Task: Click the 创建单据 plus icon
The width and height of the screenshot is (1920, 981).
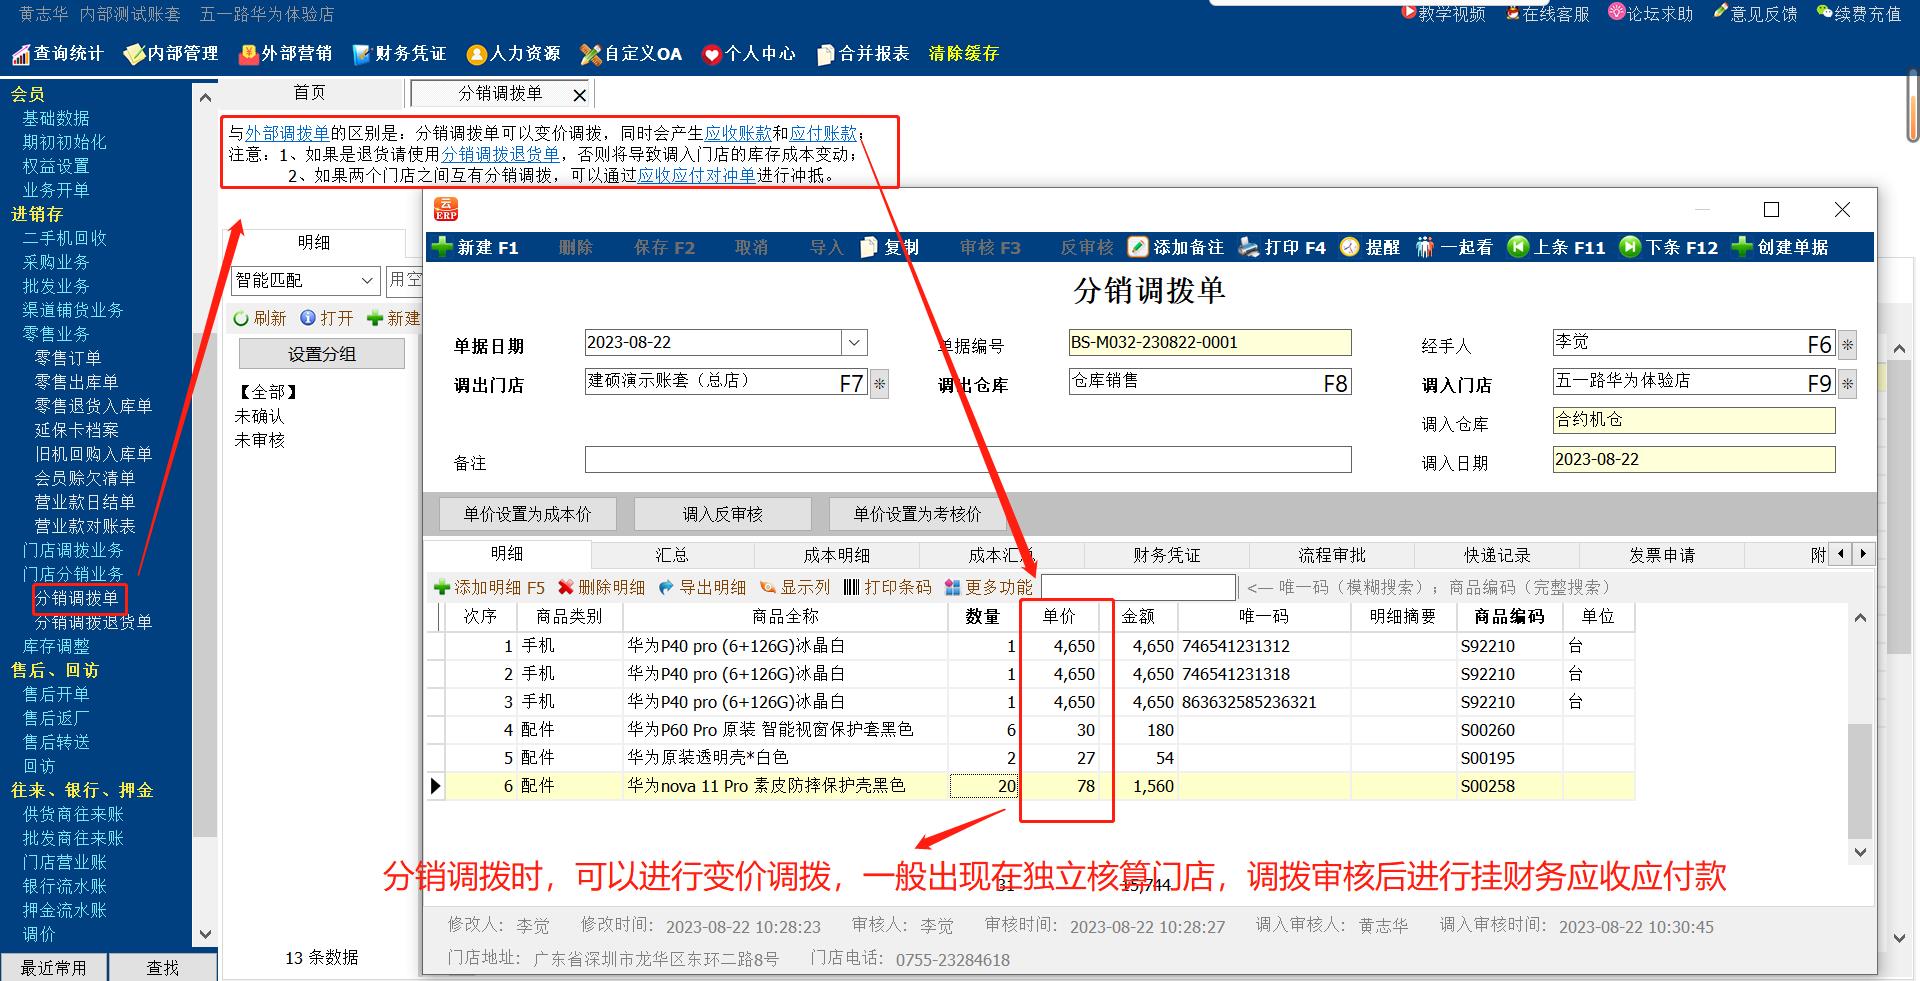Action: tap(1742, 246)
